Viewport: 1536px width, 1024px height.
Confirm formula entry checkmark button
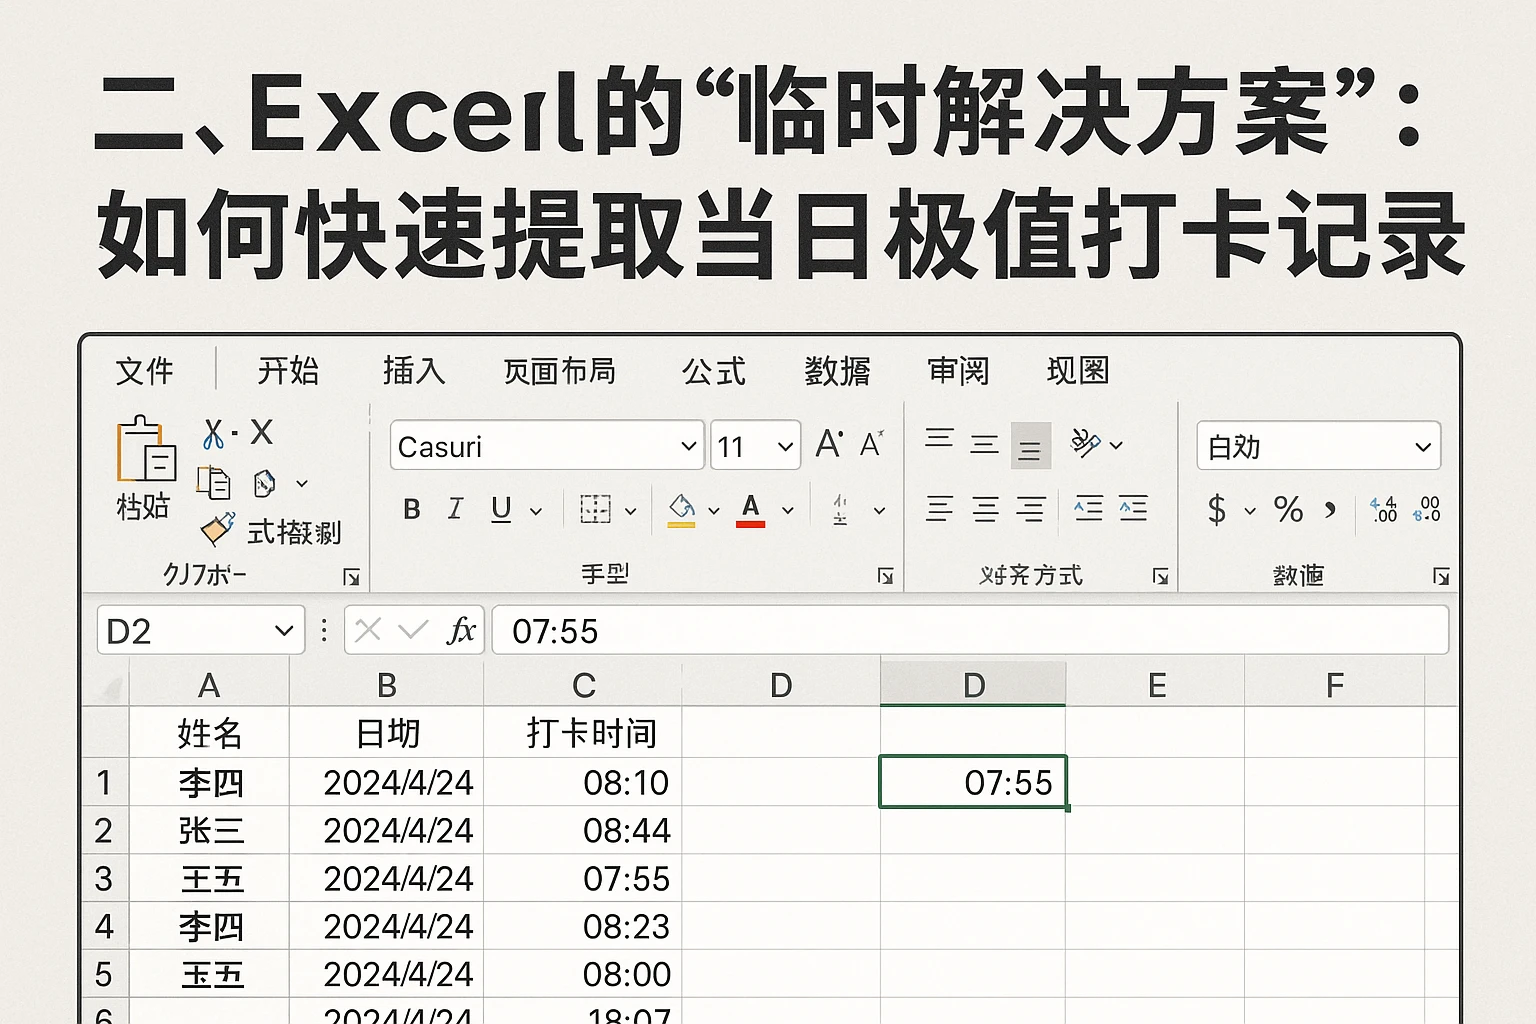pos(413,630)
